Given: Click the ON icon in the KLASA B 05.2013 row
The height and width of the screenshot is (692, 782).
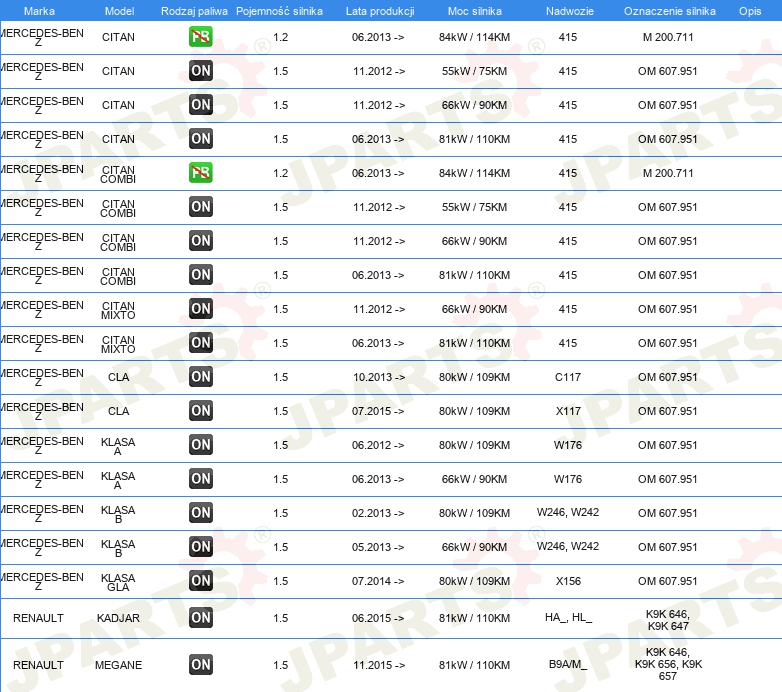Looking at the screenshot, I should click(x=200, y=546).
